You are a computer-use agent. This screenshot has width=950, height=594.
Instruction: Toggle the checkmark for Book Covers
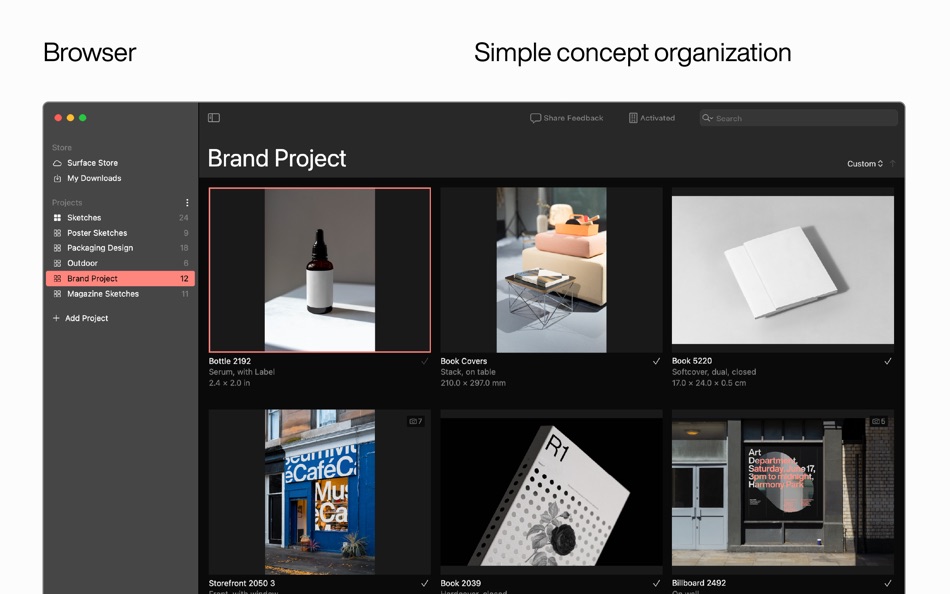[x=656, y=361]
